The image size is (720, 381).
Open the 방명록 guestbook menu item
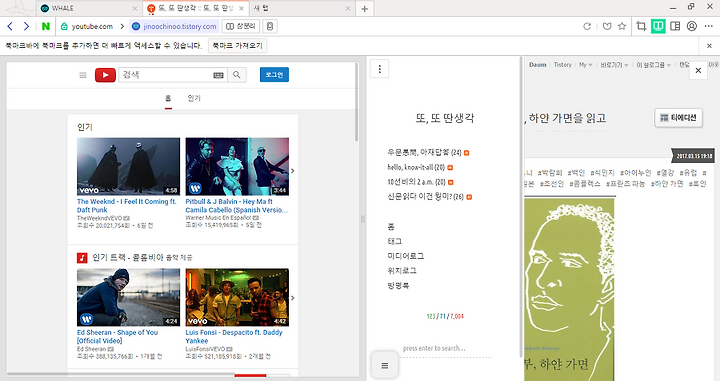pyautogui.click(x=398, y=285)
